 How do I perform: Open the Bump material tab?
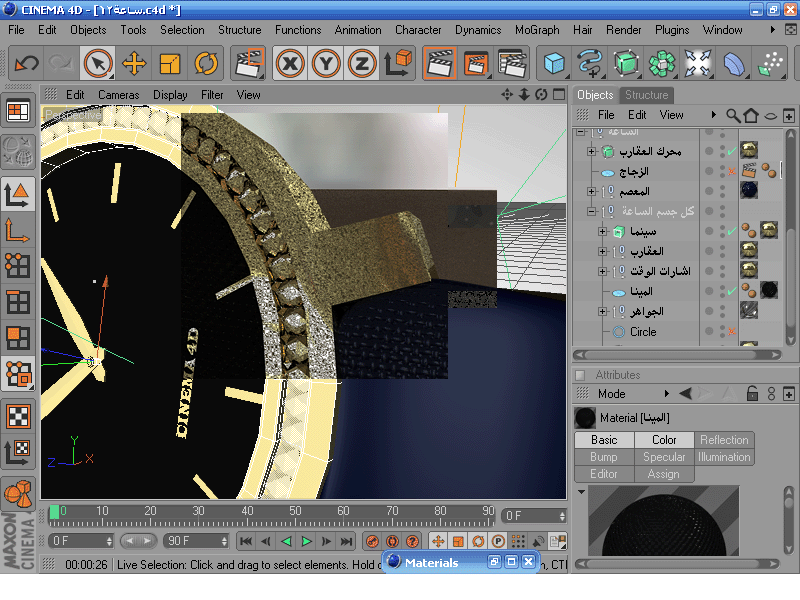tap(604, 457)
